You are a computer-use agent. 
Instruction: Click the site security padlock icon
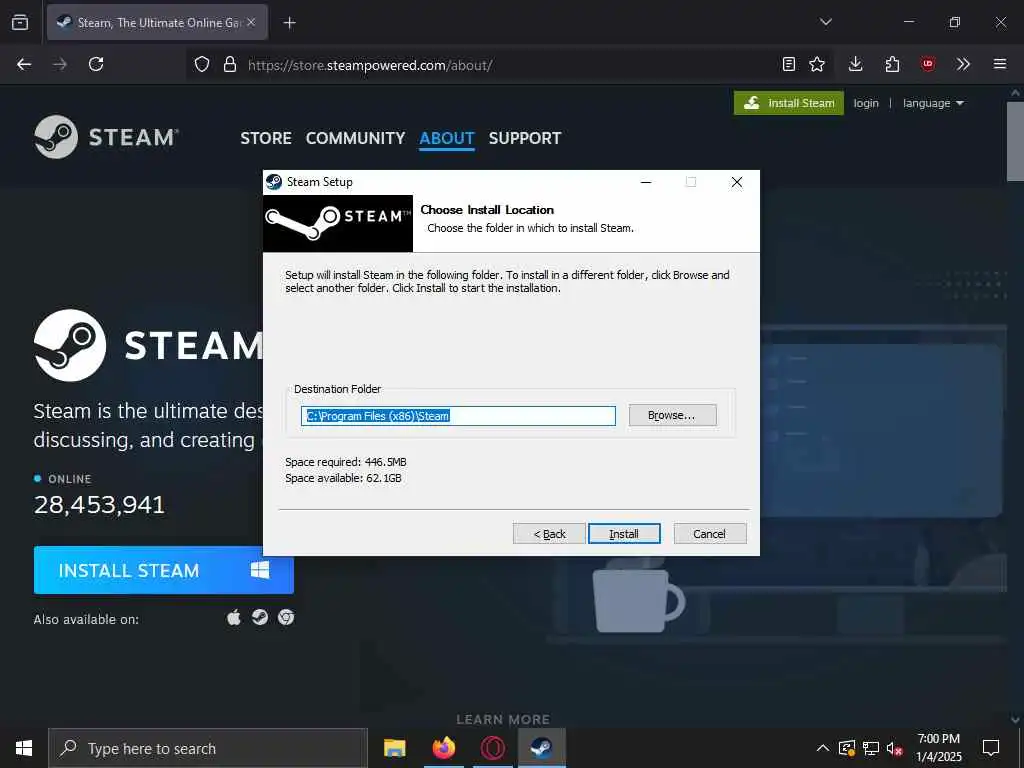(x=230, y=64)
